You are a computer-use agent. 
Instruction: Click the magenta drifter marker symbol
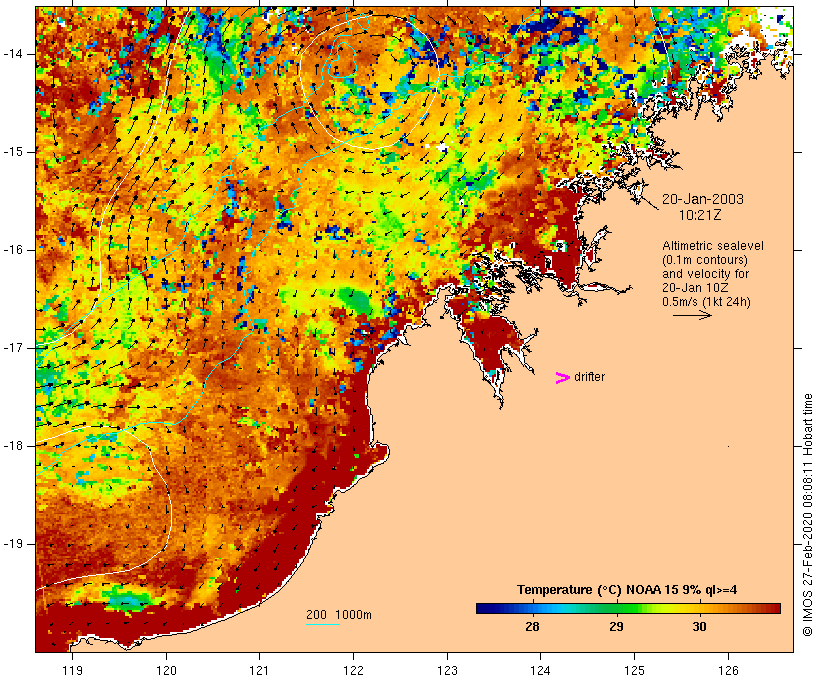[x=562, y=378]
